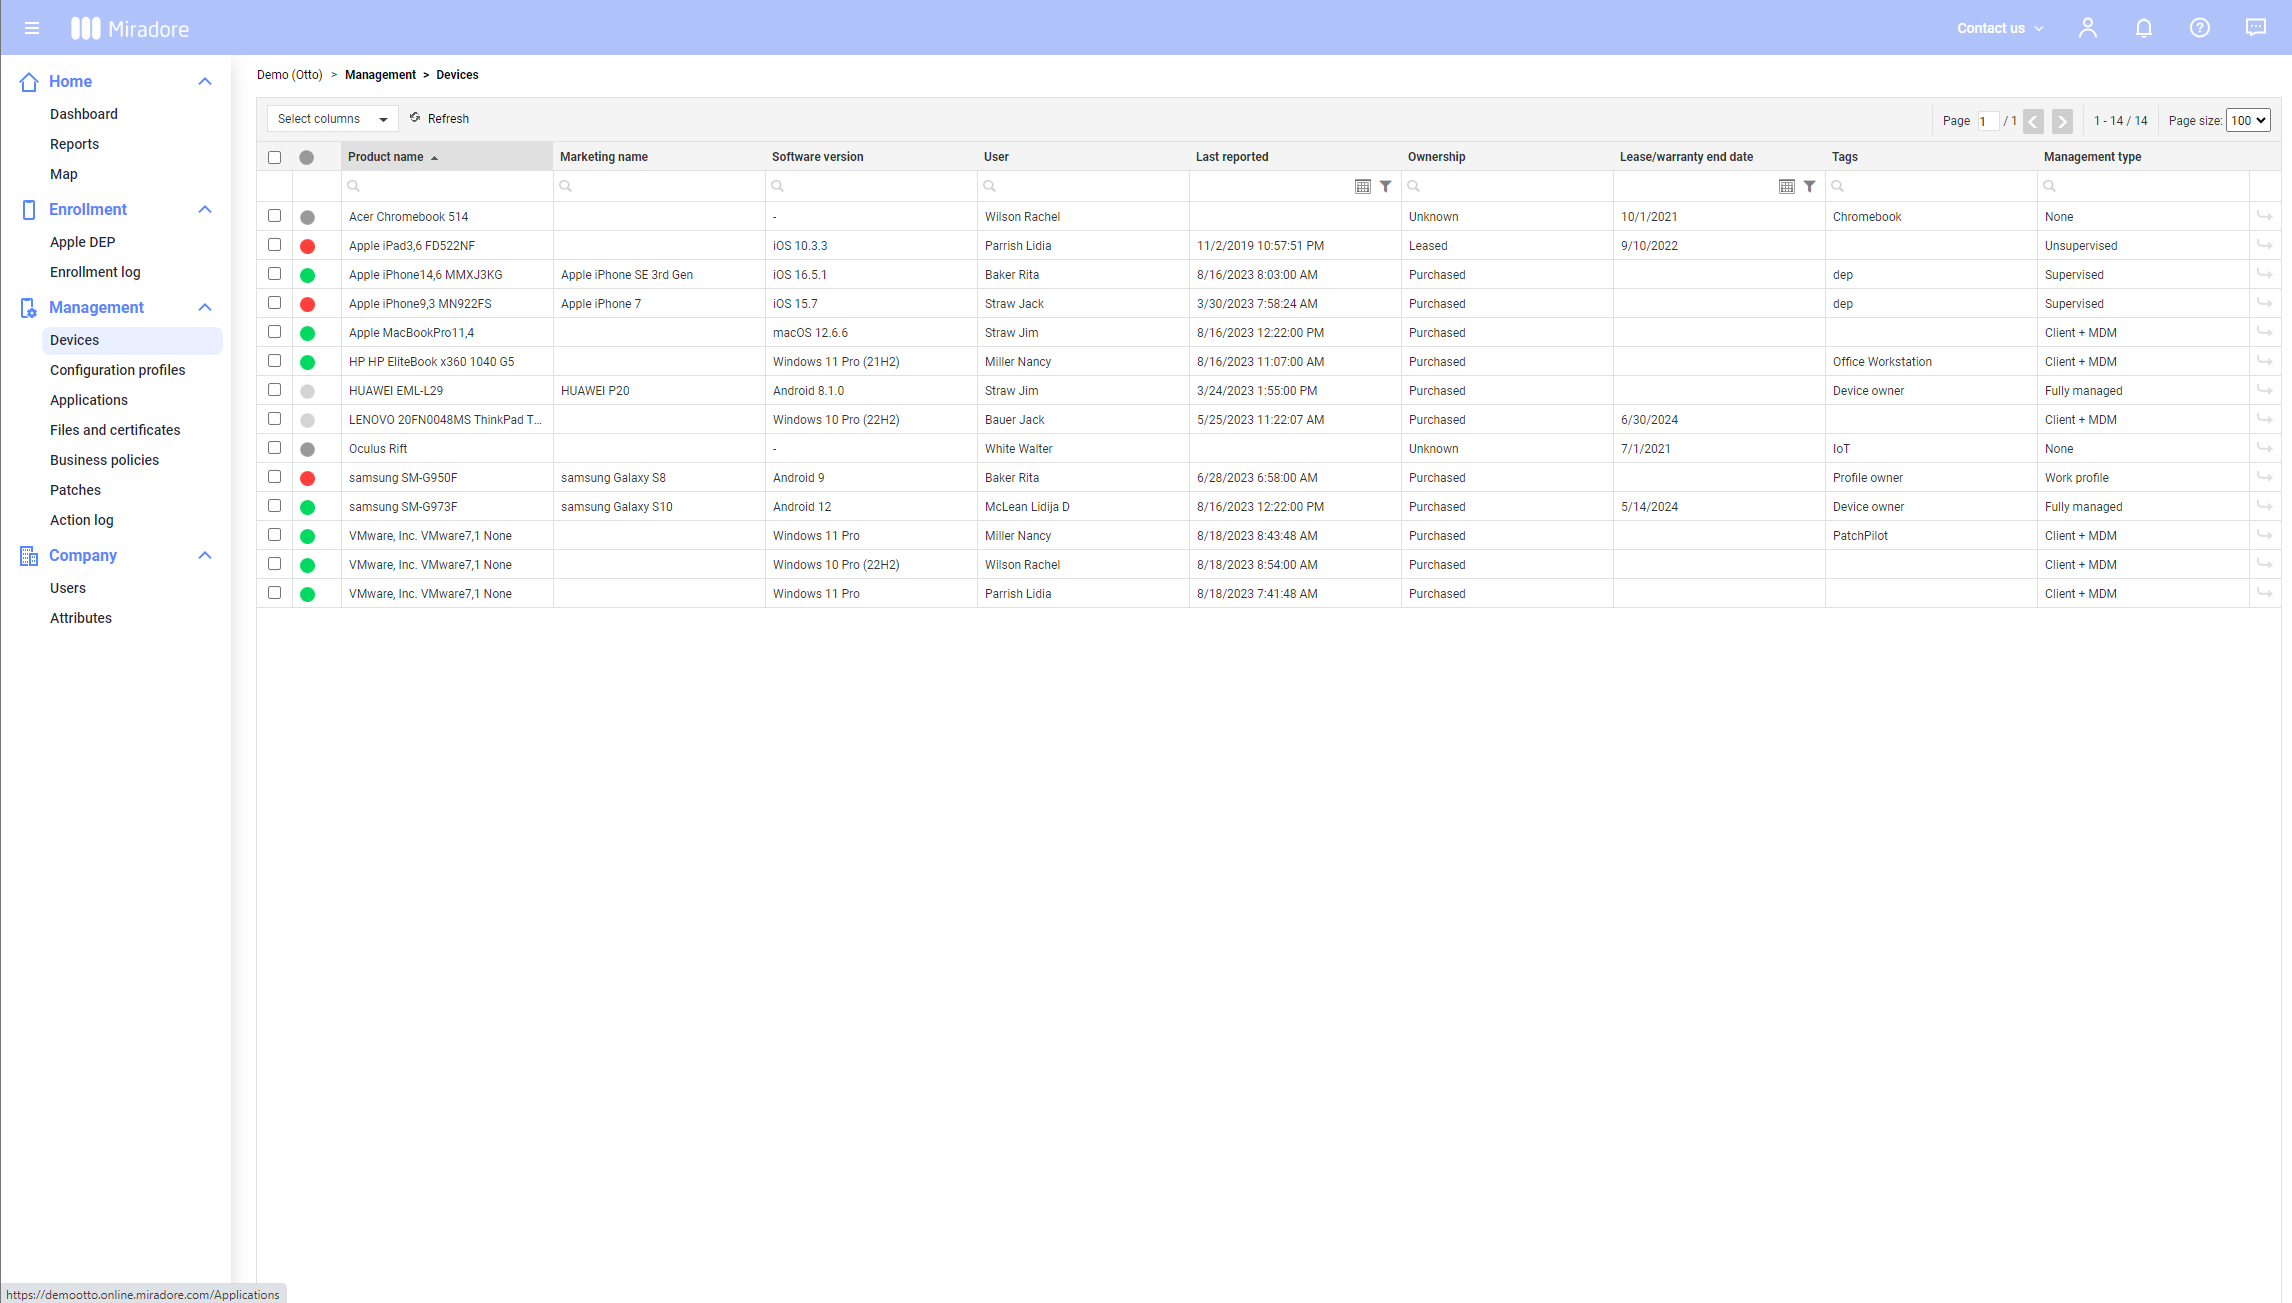Sort by Product name column header
This screenshot has height=1303, width=2292.
pyautogui.click(x=446, y=157)
